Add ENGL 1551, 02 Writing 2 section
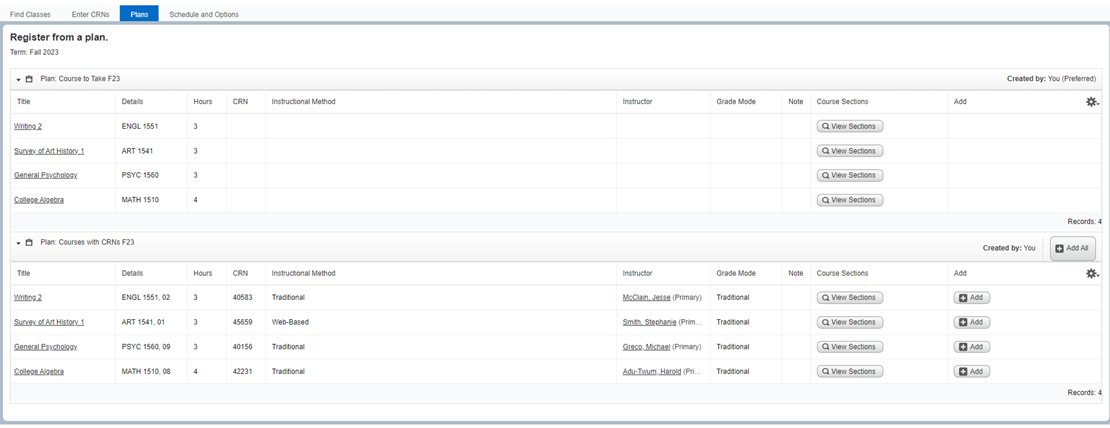The width and height of the screenshot is (1110, 428). pyautogui.click(x=972, y=298)
